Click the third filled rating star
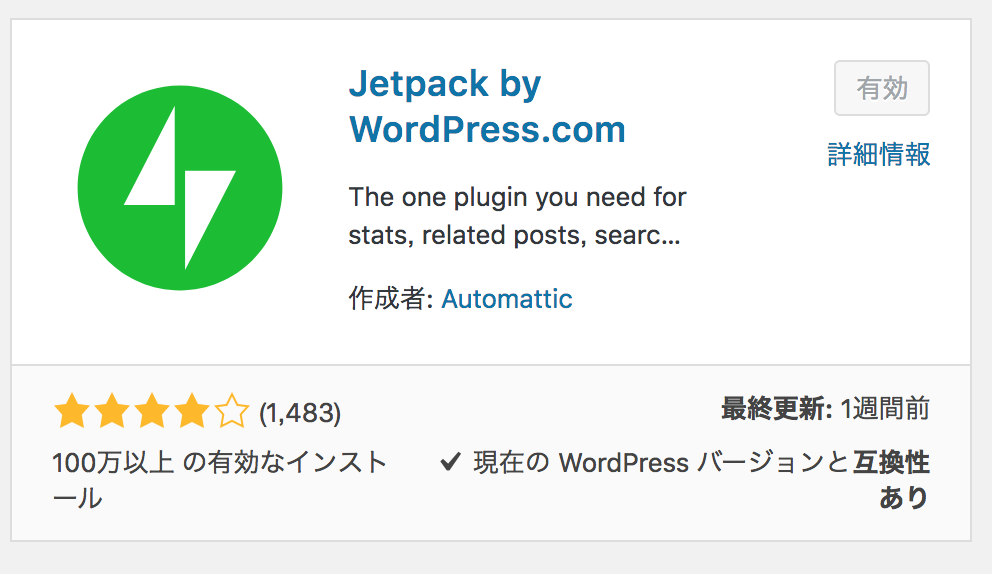Screen dimensions: 992x574 152,411
